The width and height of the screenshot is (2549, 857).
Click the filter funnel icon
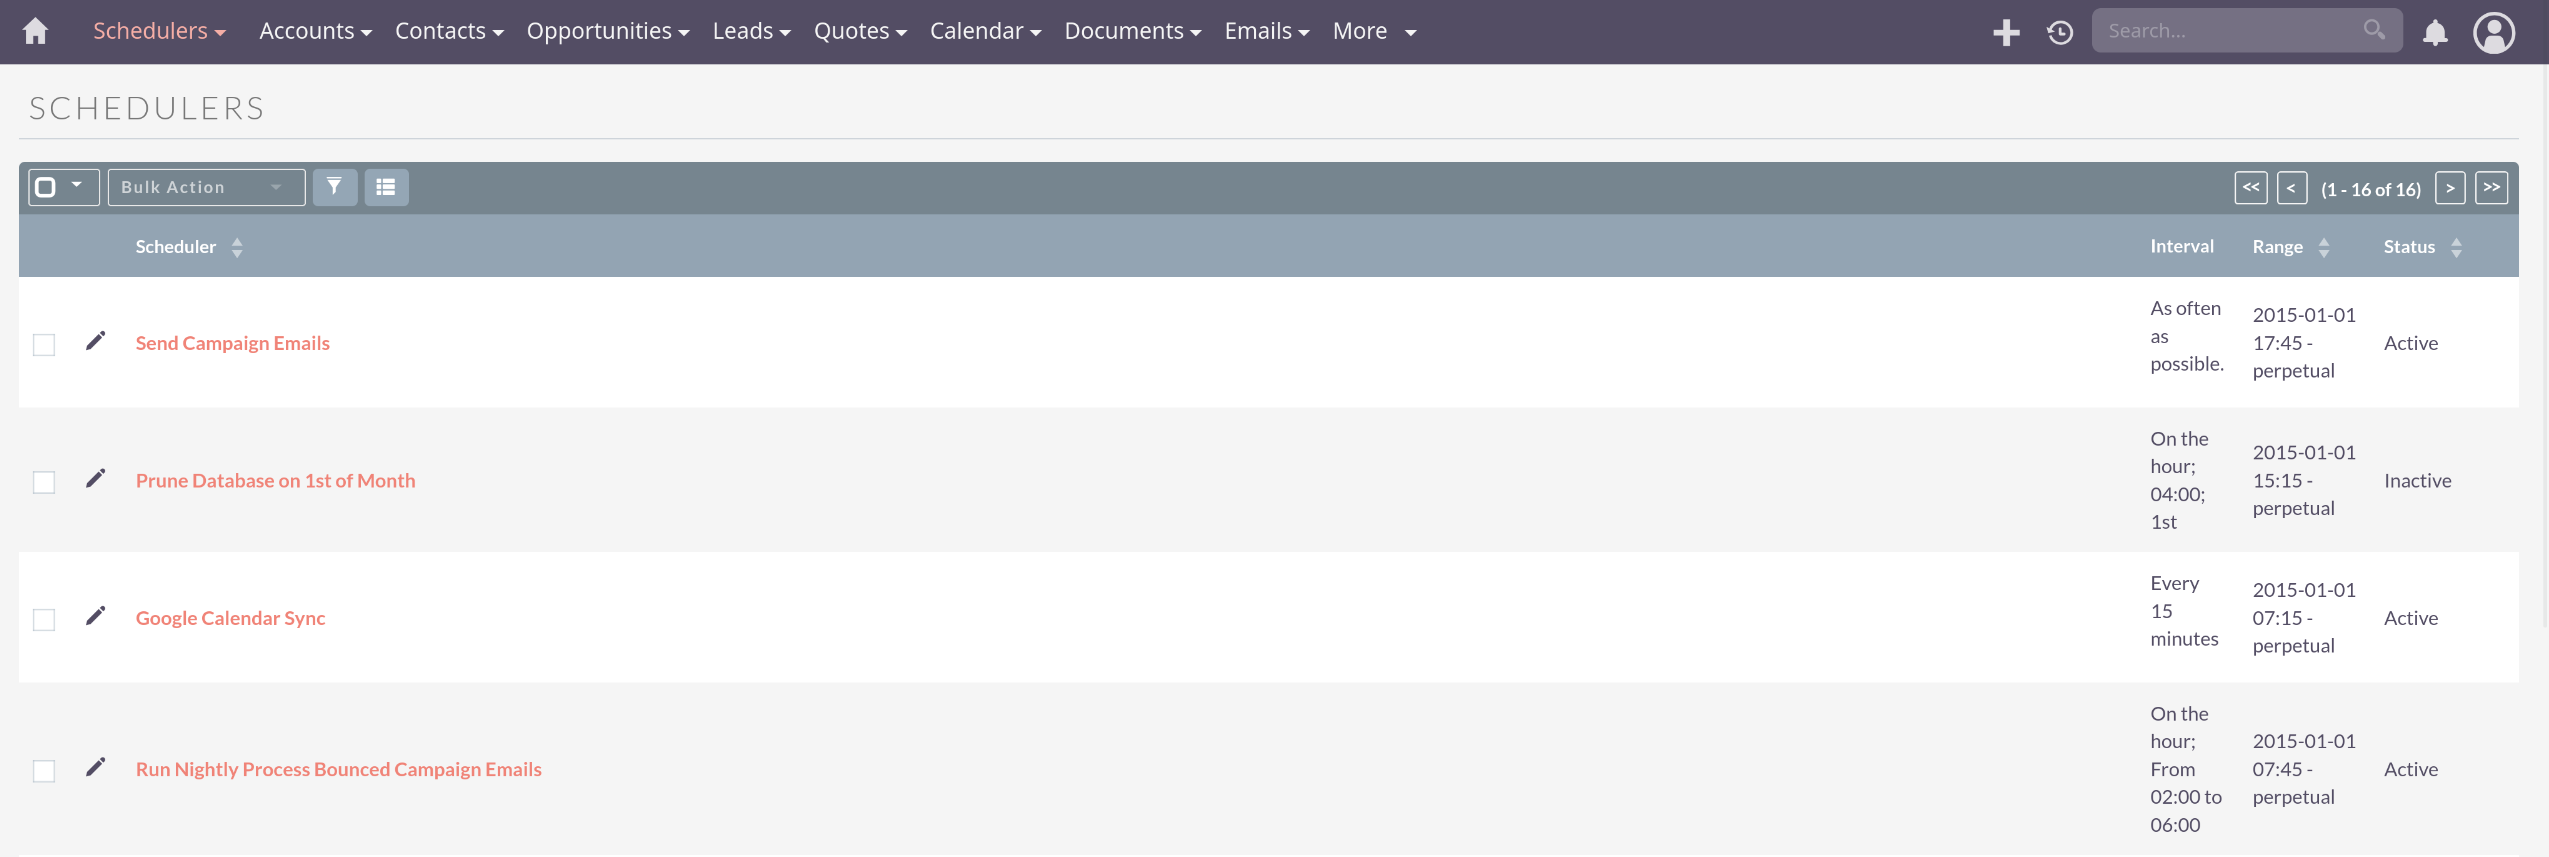pos(334,187)
